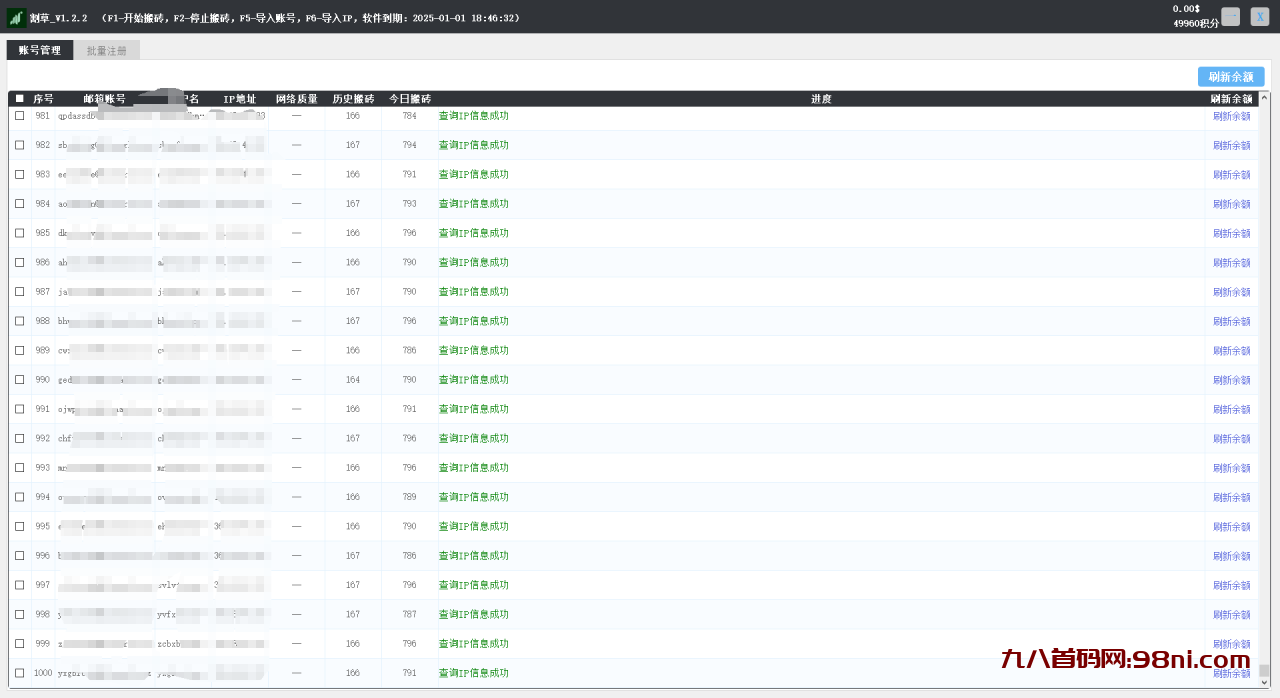Click the scrollbar down arrow
1280x698 pixels.
[1264, 682]
